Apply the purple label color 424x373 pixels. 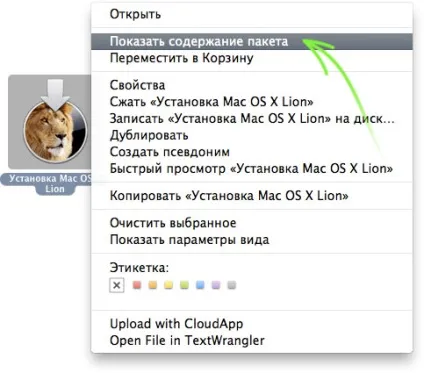click(216, 285)
